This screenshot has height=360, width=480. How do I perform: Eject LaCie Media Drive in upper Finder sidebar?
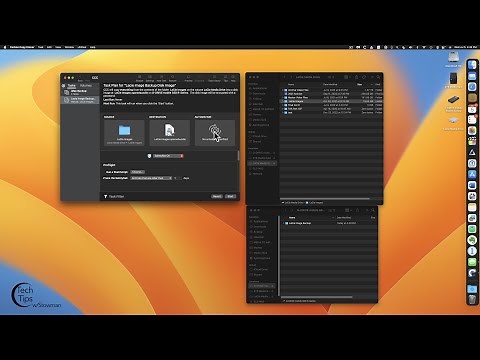[274, 163]
